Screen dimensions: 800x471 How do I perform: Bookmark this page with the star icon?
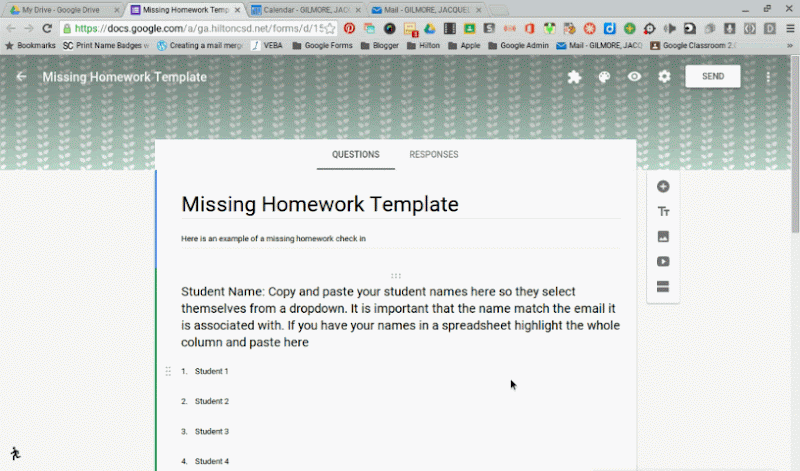pos(330,29)
